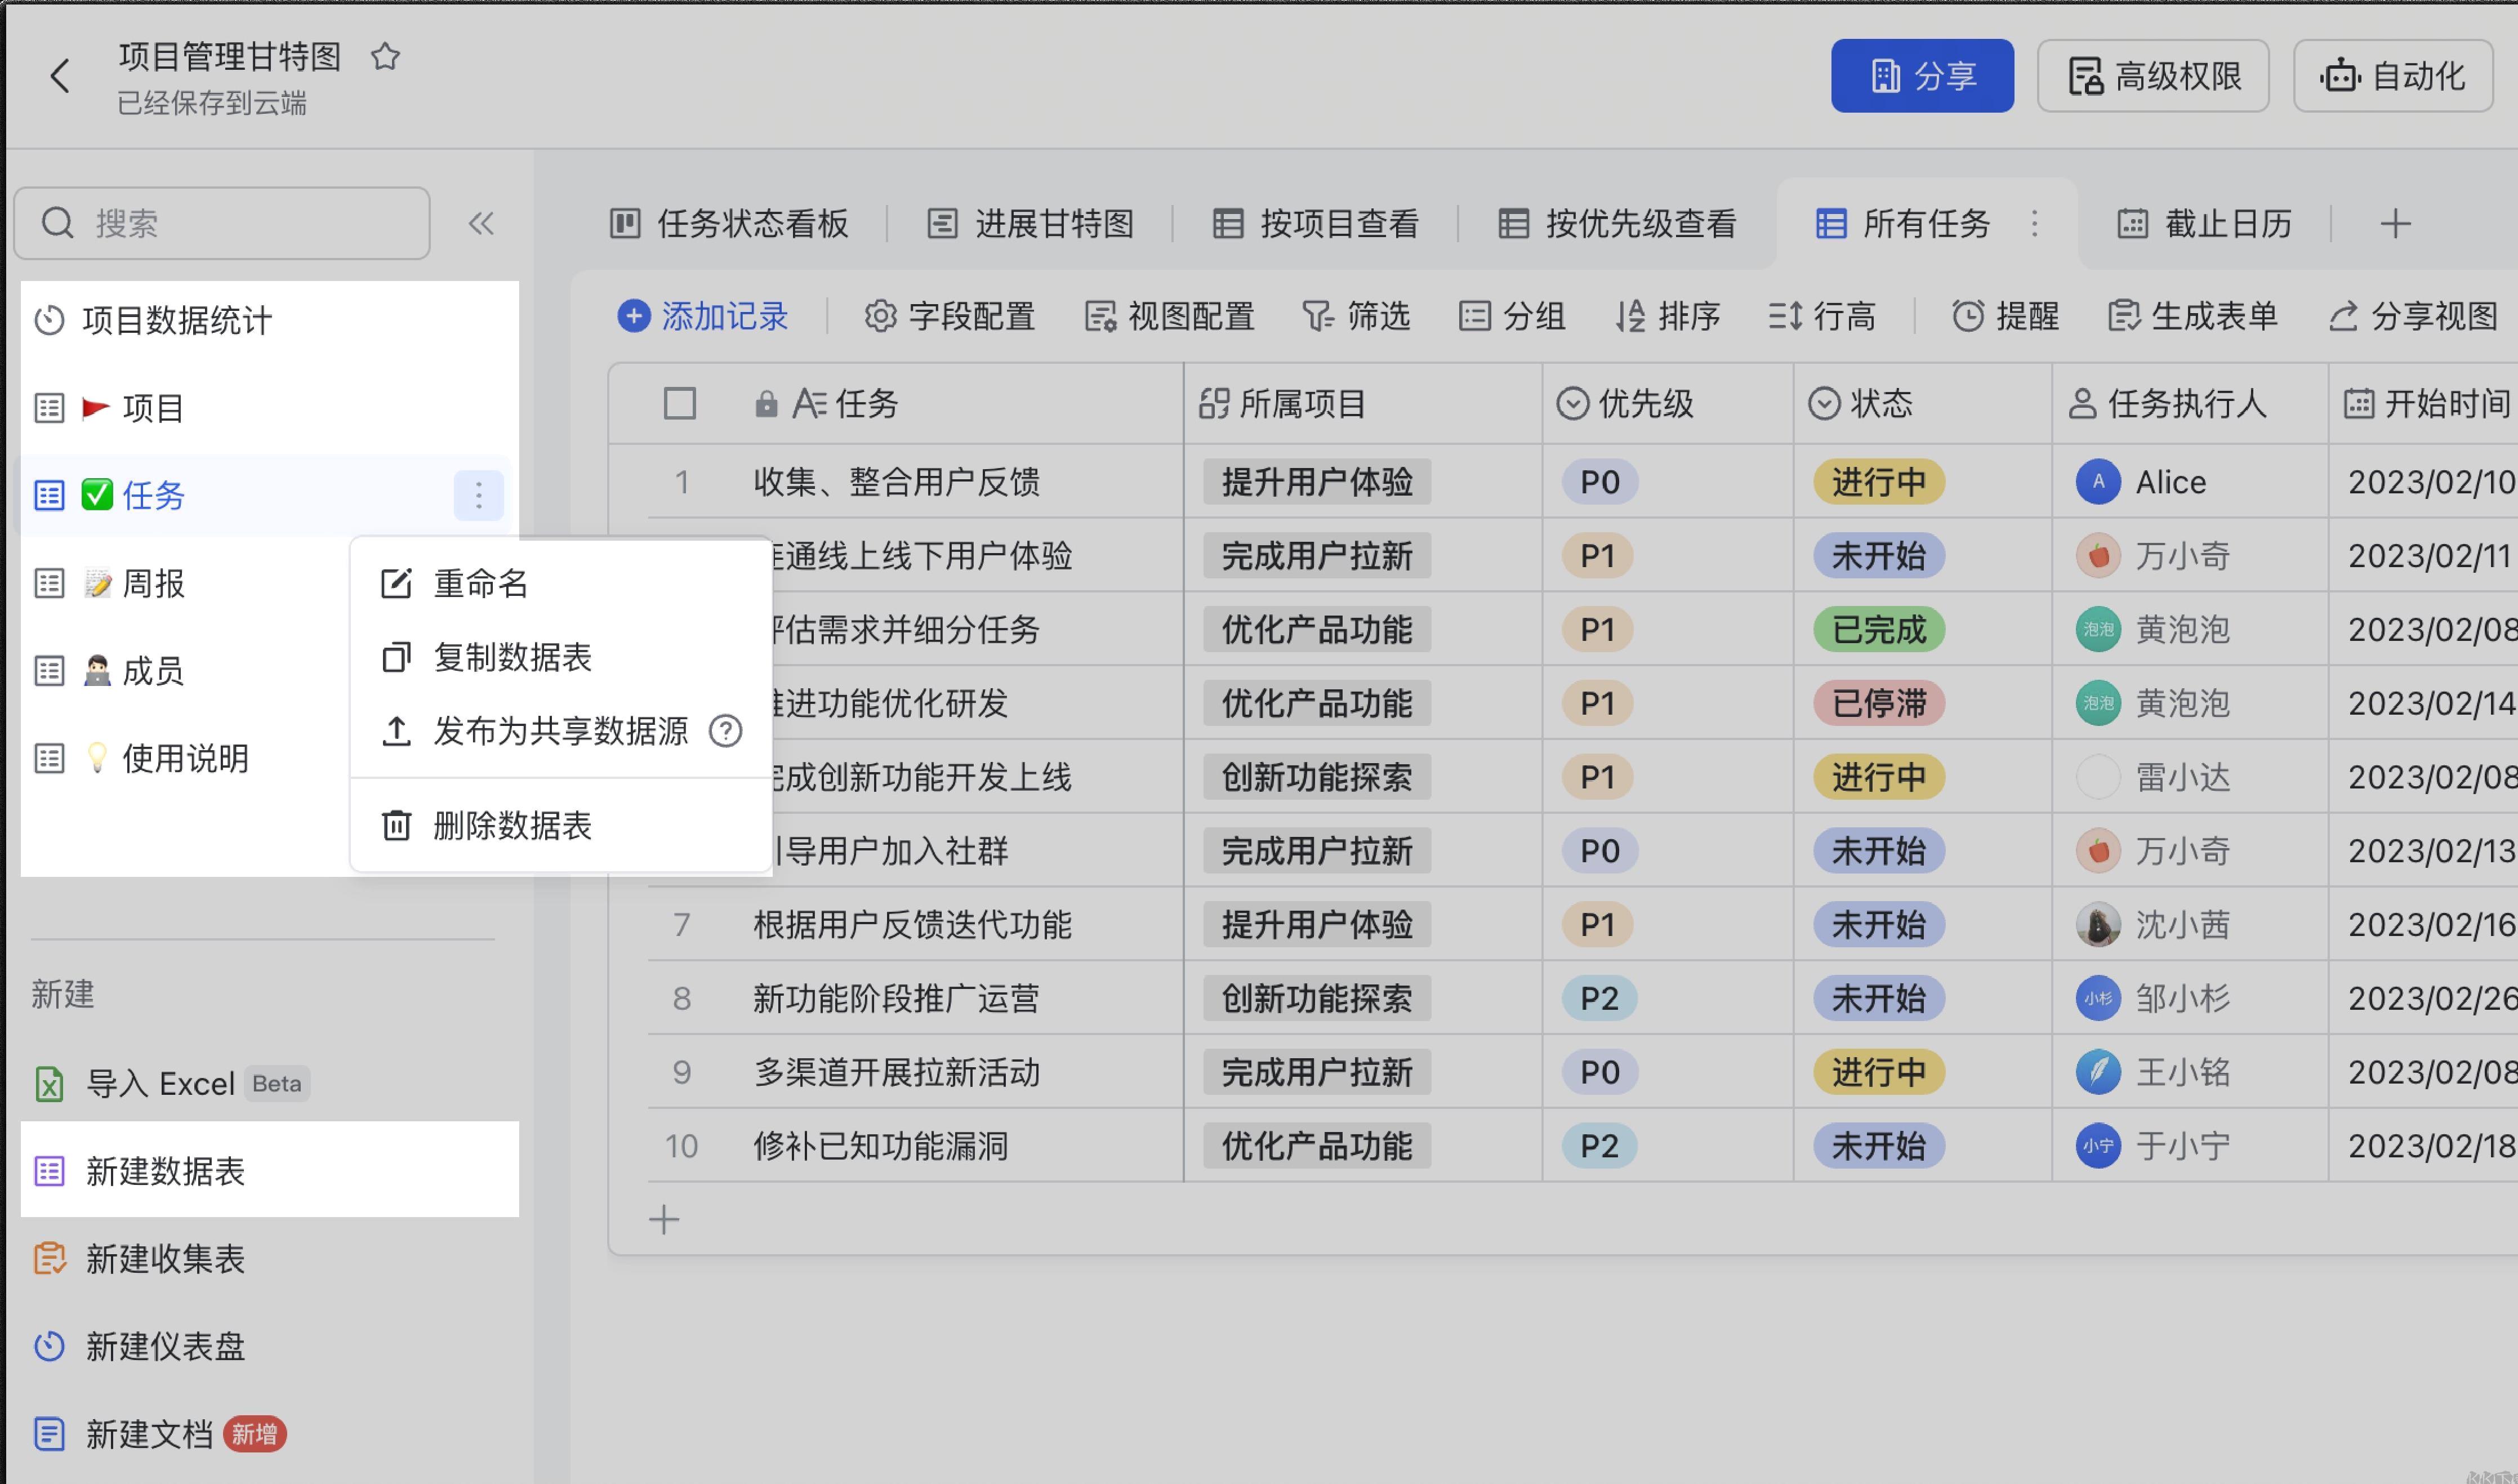Add a new view with plus icon
The width and height of the screenshot is (2518, 1484).
(2395, 223)
